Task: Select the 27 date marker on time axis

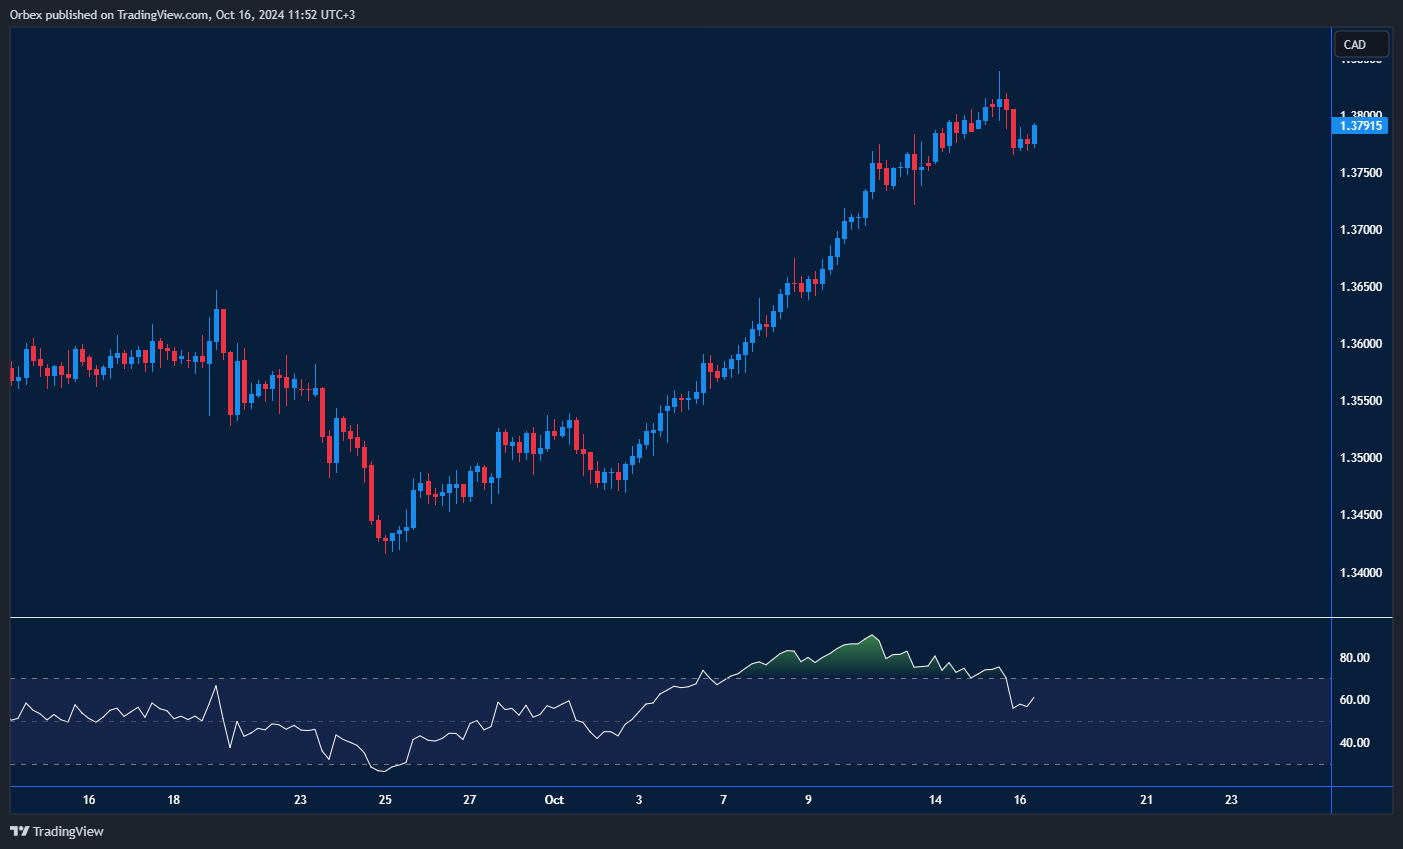Action: click(x=470, y=800)
